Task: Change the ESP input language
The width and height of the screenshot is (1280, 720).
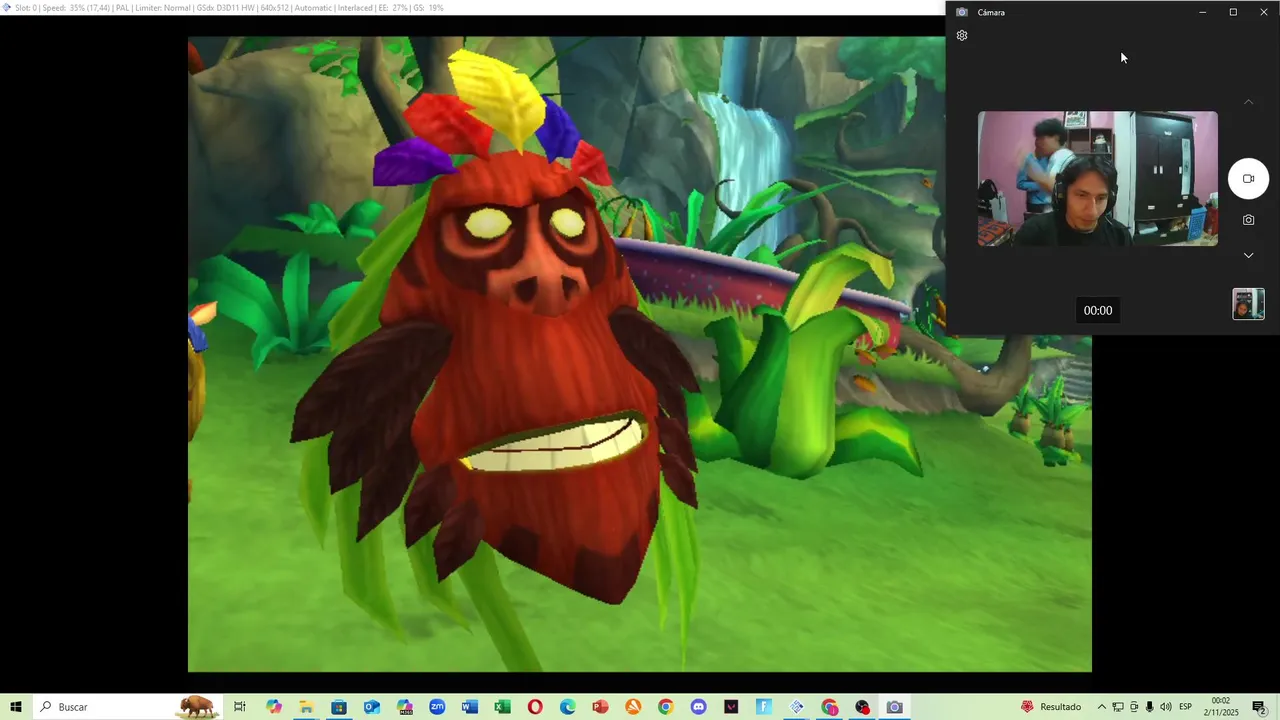Action: 1186,707
